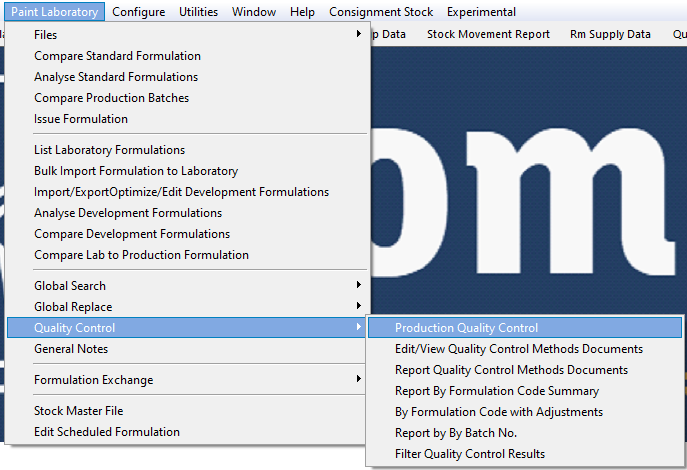Screen dimensions: 687x470
Task: Choose Bulk Import Formulation to Laboratory
Action: tap(136, 171)
